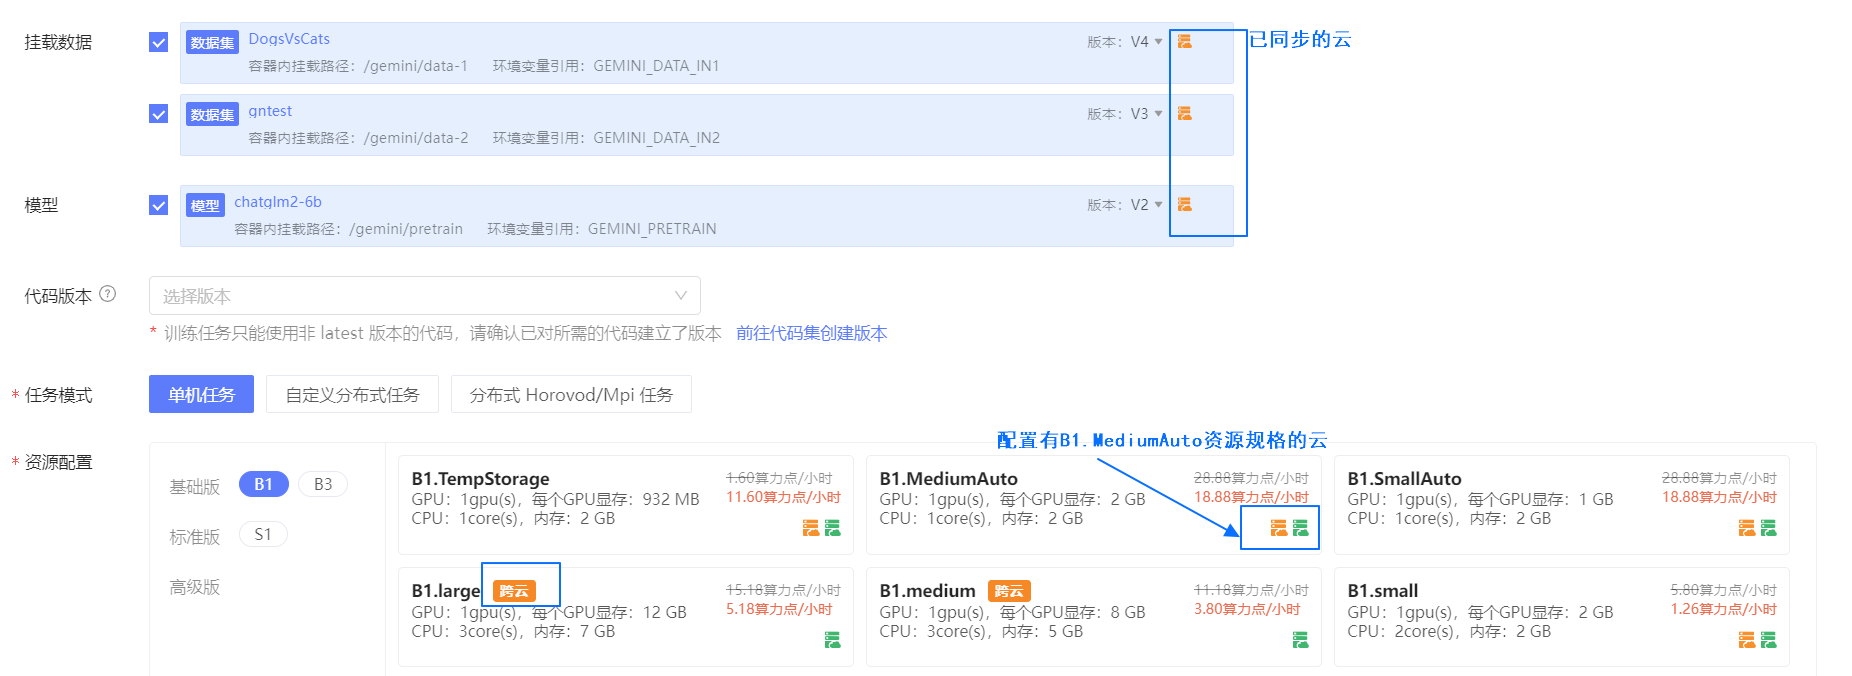The height and width of the screenshot is (676, 1852).
Task: Click the help icon beside 代码版本
Action: (x=108, y=294)
